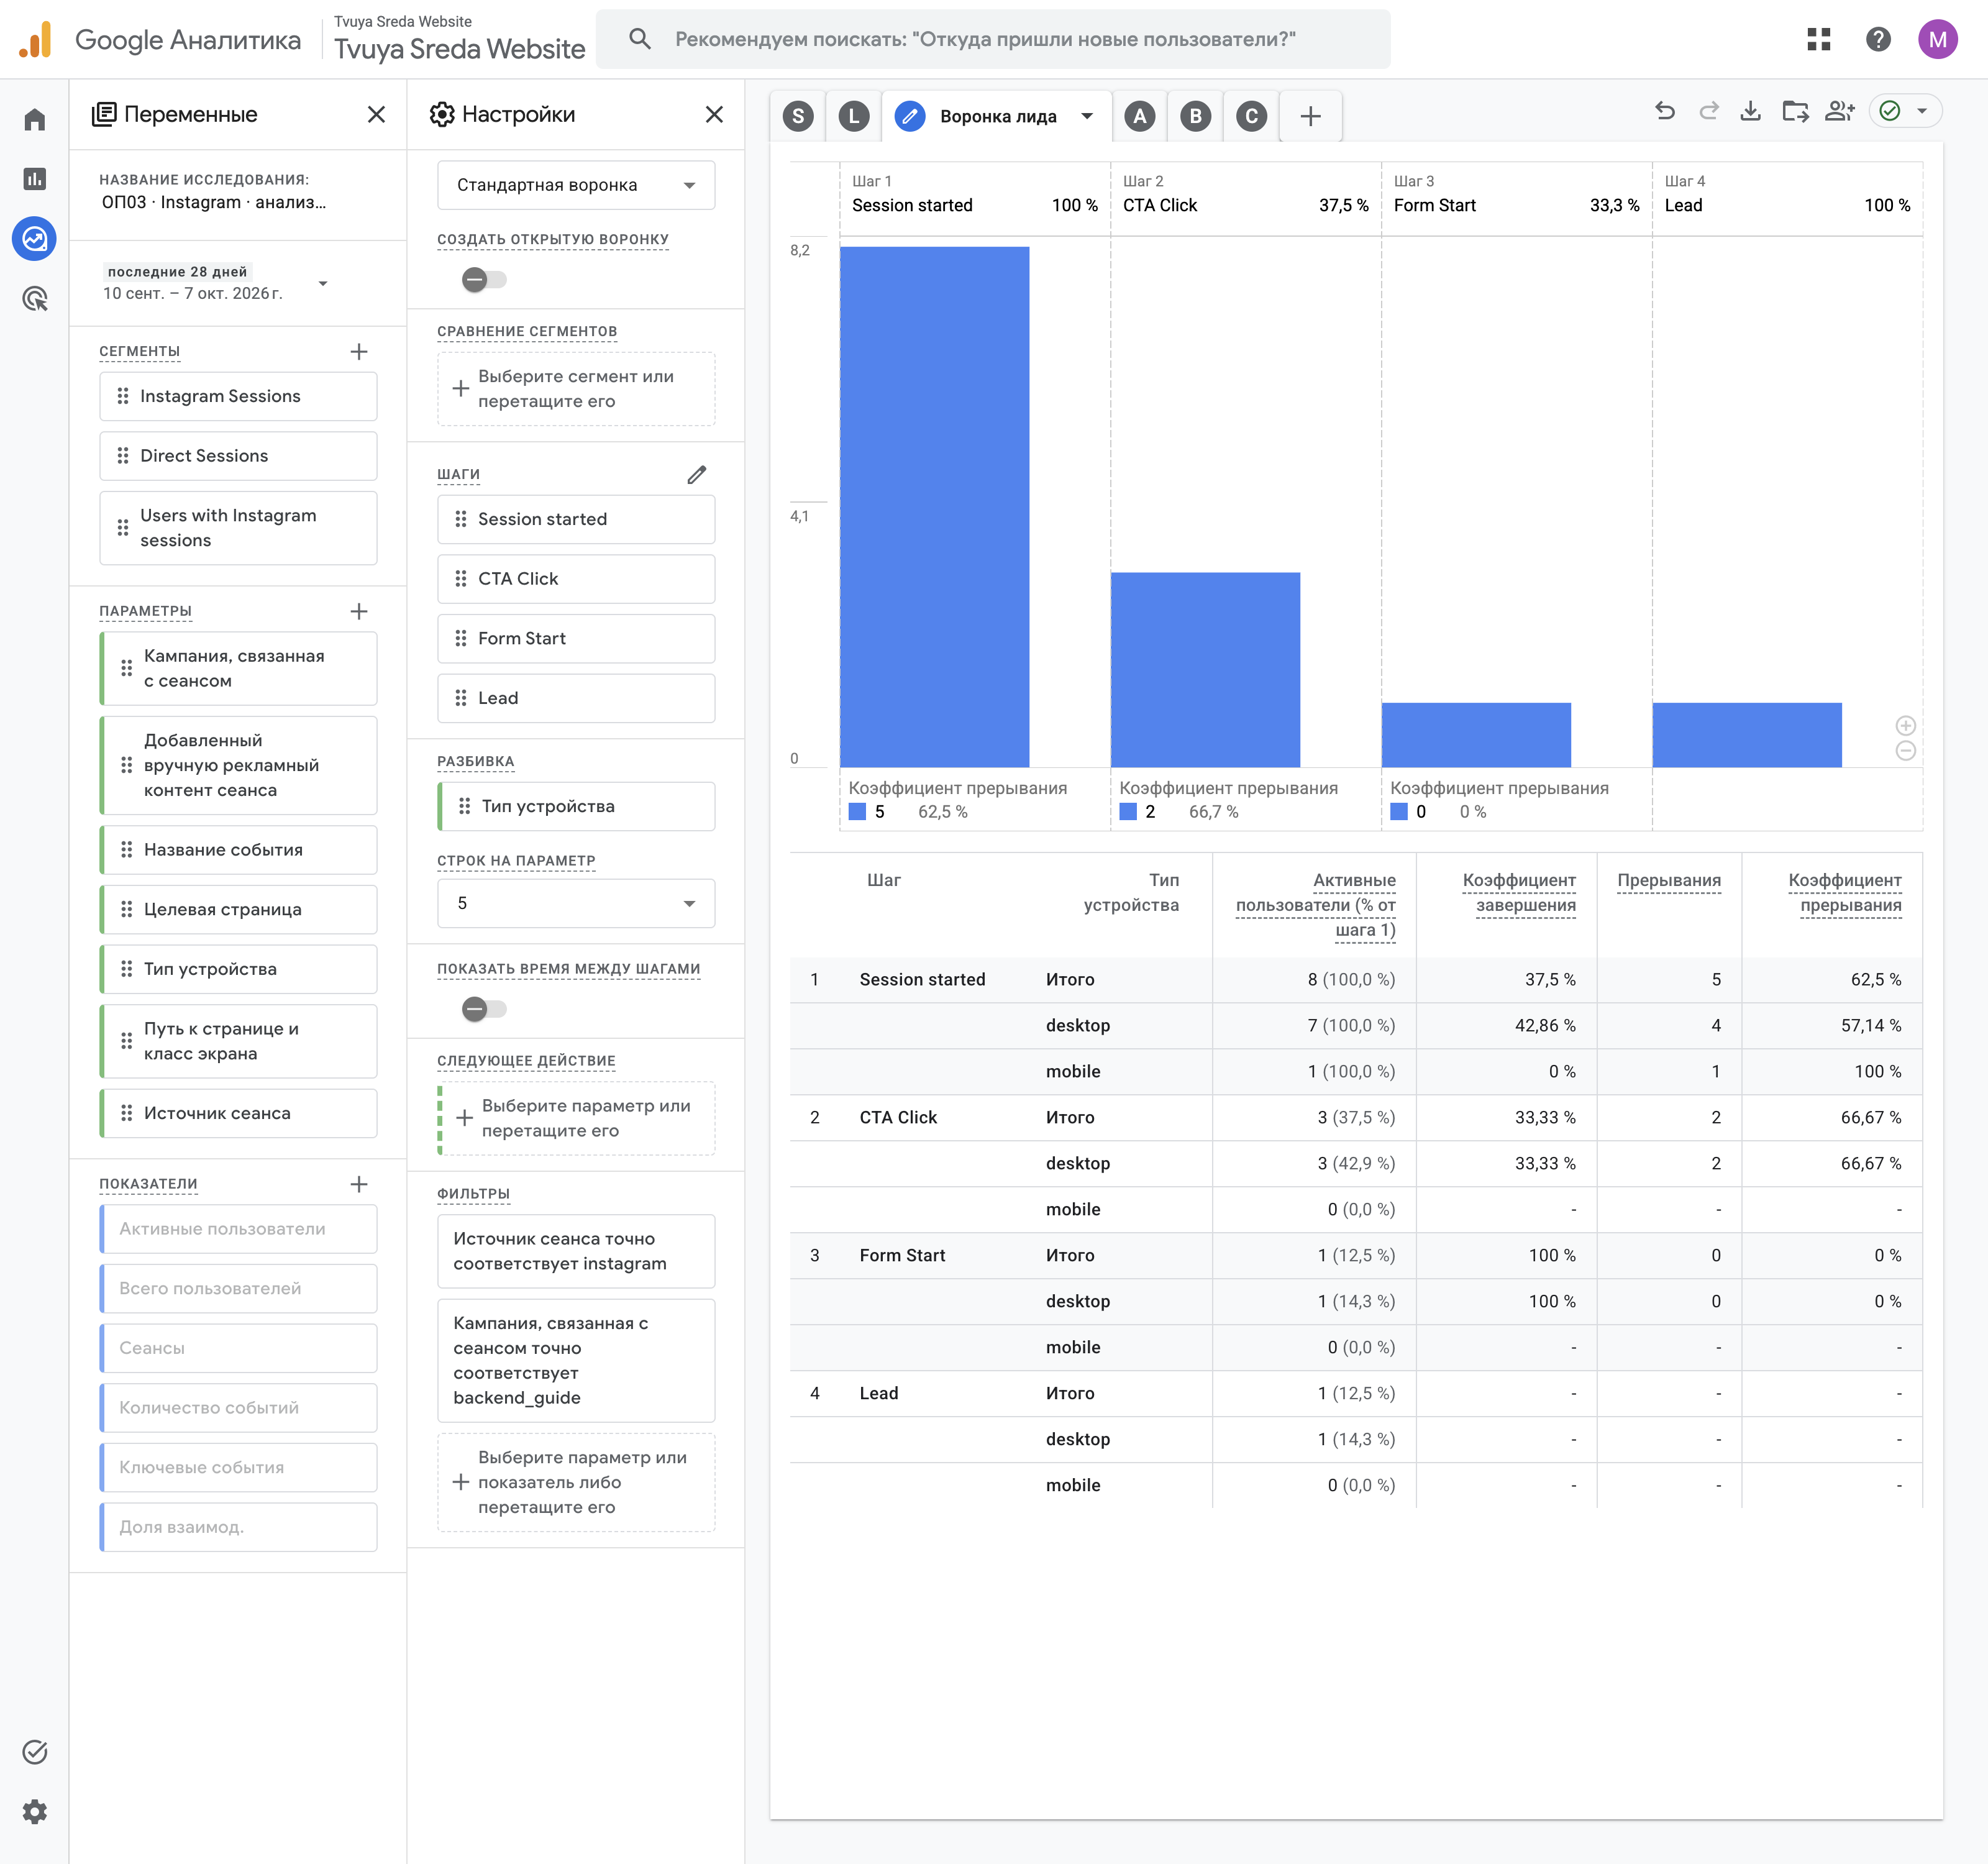
Task: Click the Instagram Sessions segment
Action: click(x=238, y=397)
